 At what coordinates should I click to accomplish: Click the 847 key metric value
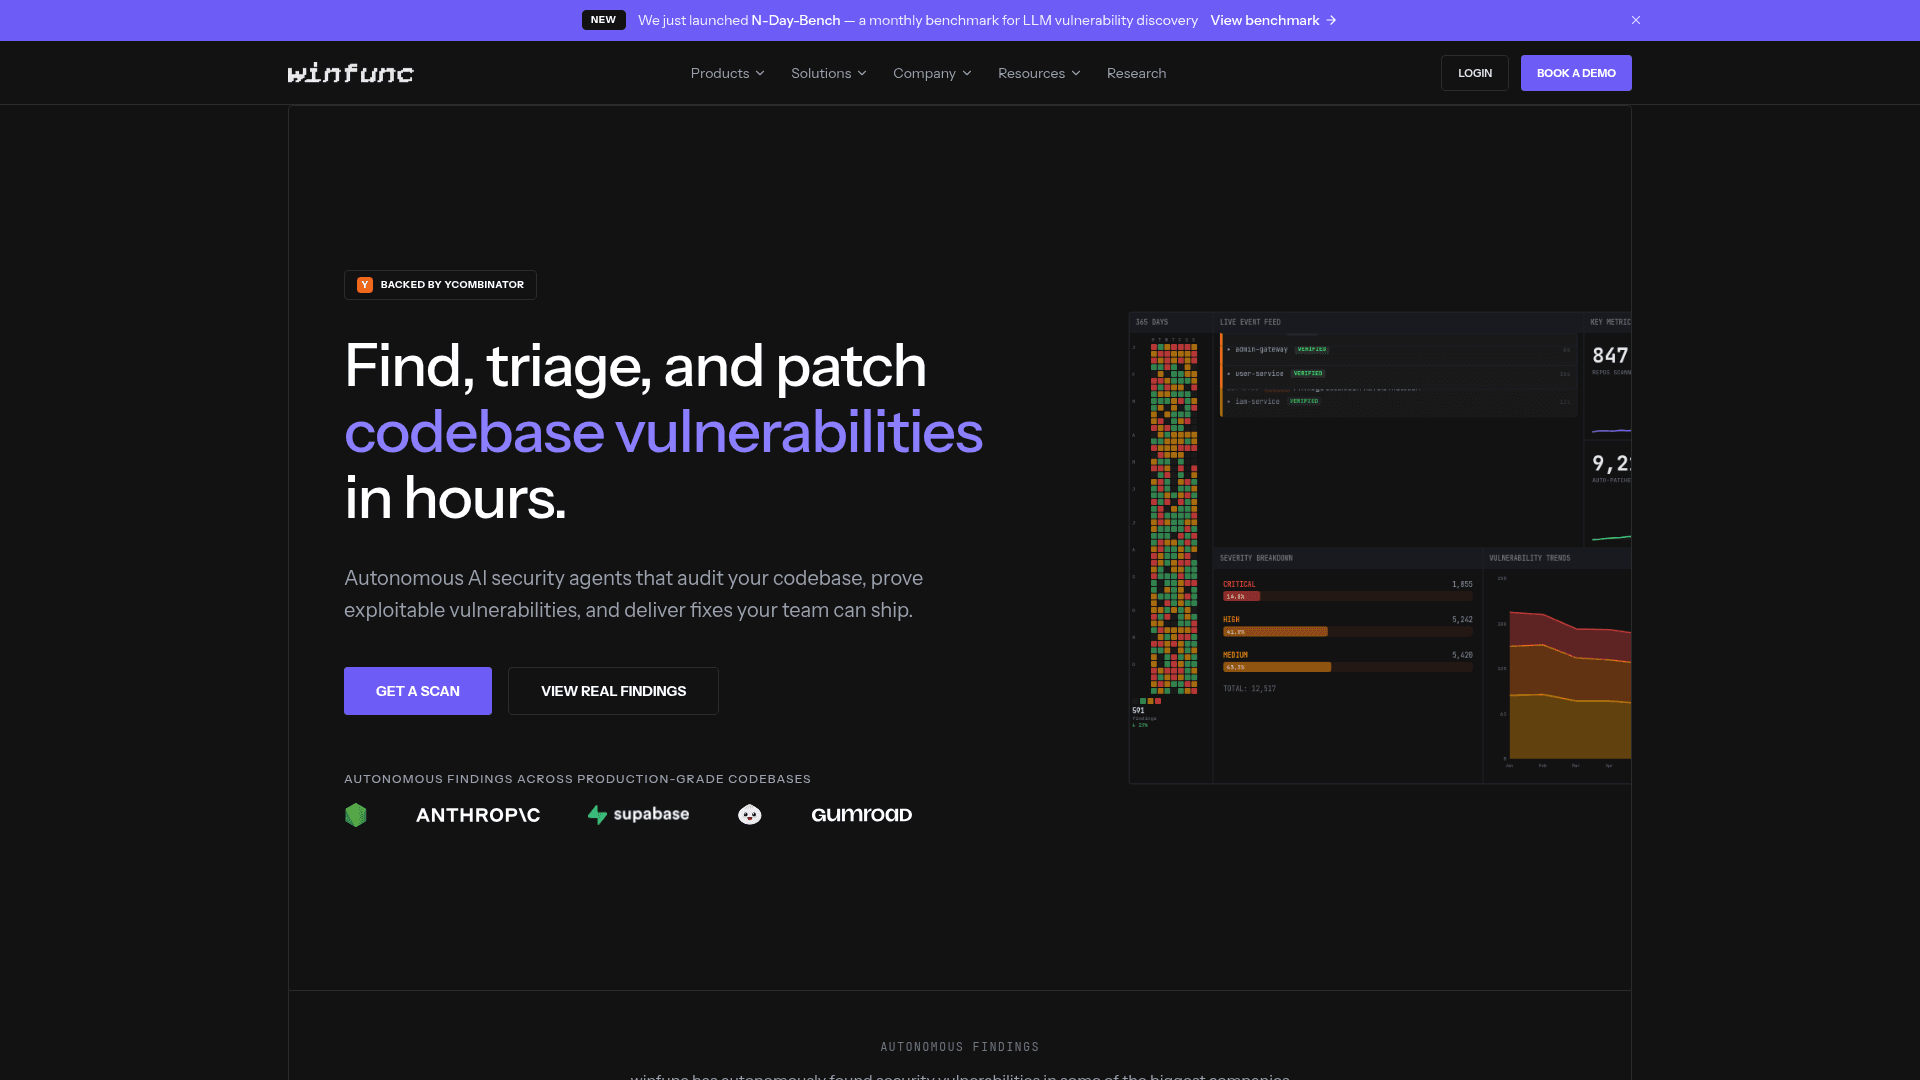[1610, 355]
